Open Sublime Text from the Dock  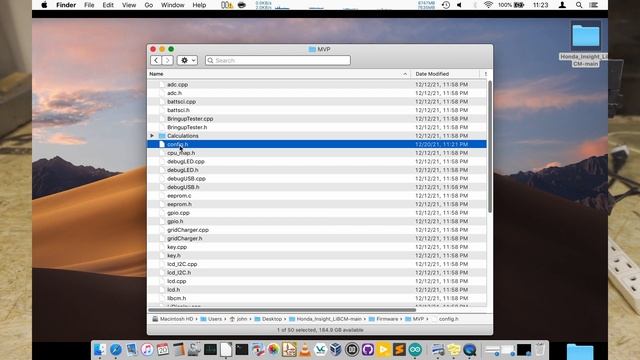point(399,349)
